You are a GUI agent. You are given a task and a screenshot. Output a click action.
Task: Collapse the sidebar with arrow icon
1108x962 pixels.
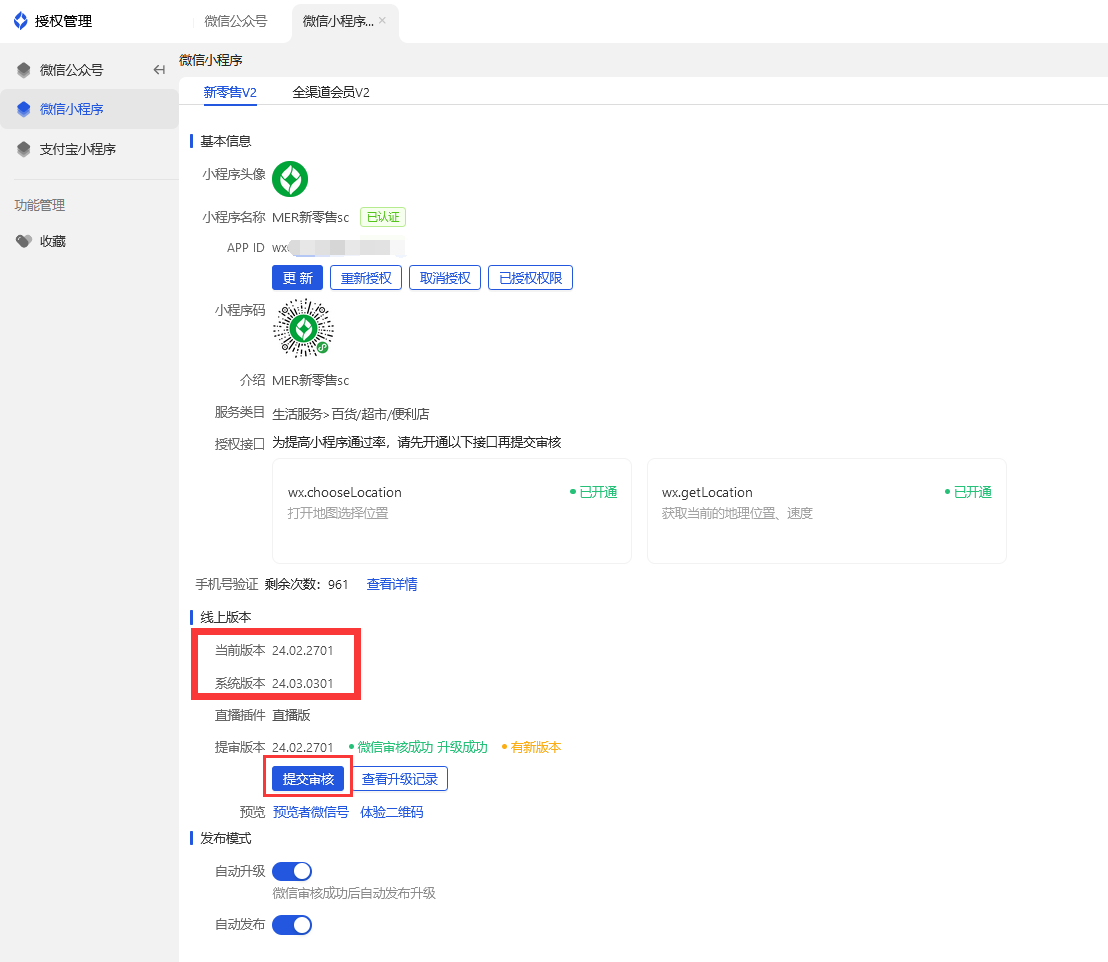pos(159,70)
